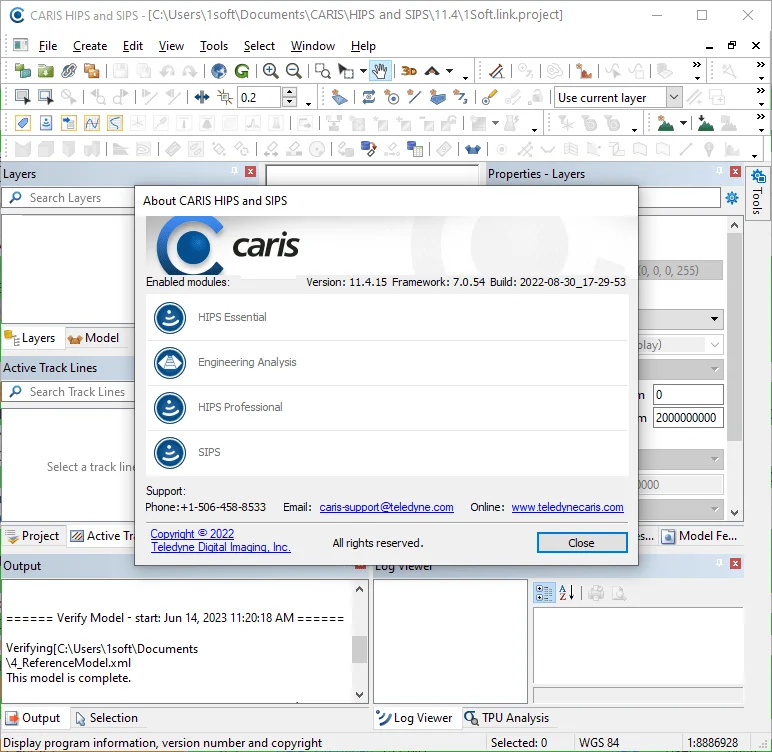Click Teledyne Digital Imaging, Inc. link
772x752 pixels.
coord(221,547)
